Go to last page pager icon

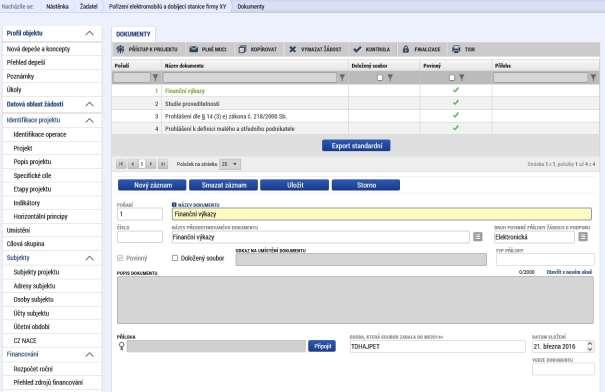163,164
